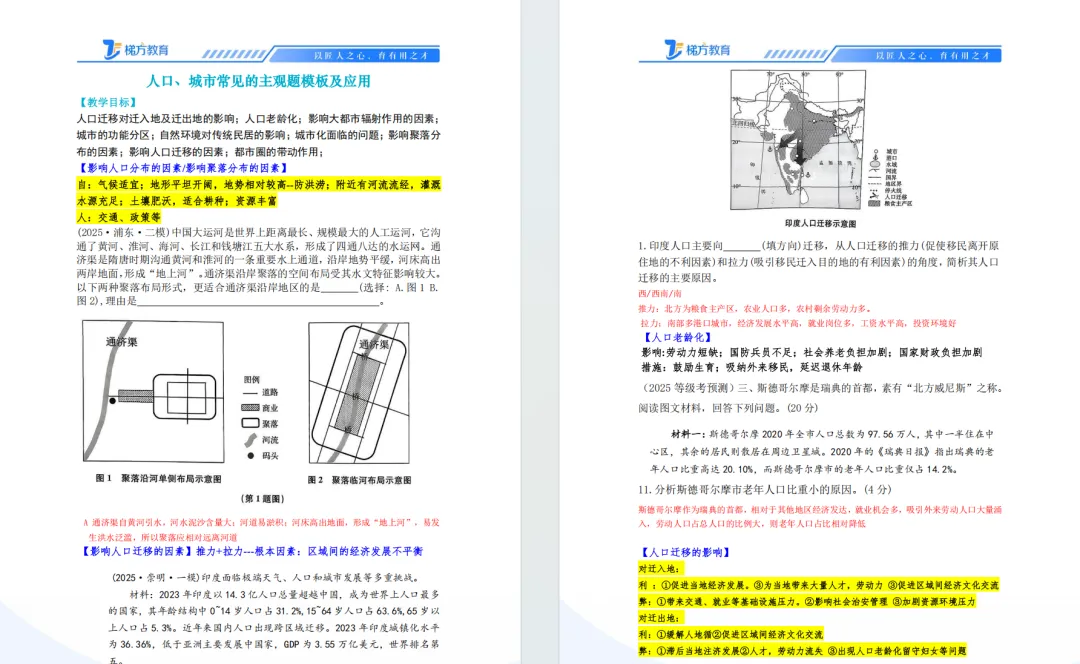Click the question source (2025·浦东·二模)
Screen dimensions: 1080x664
tap(123, 233)
